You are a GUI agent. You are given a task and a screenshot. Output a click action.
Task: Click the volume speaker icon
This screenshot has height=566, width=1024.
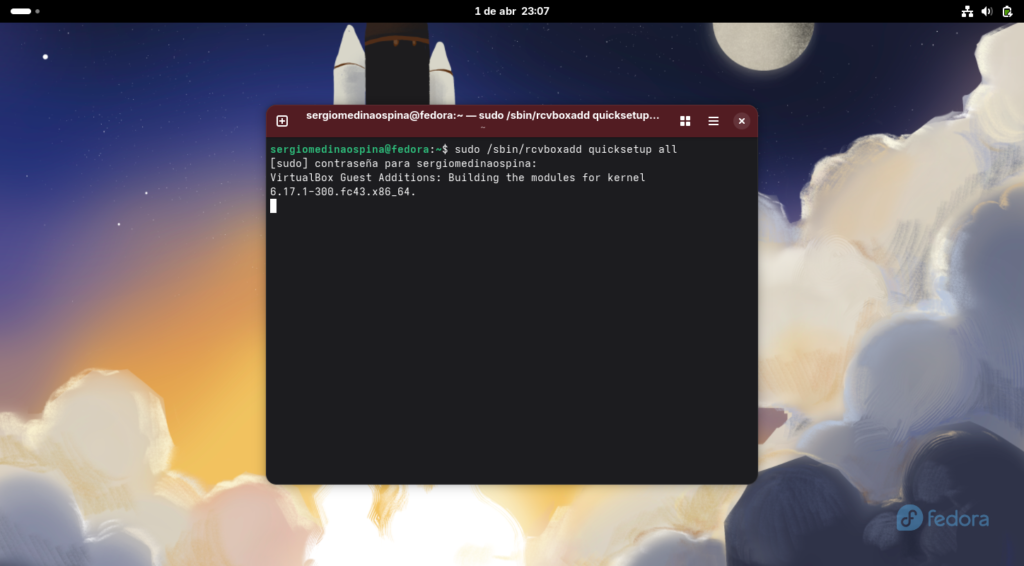986,11
